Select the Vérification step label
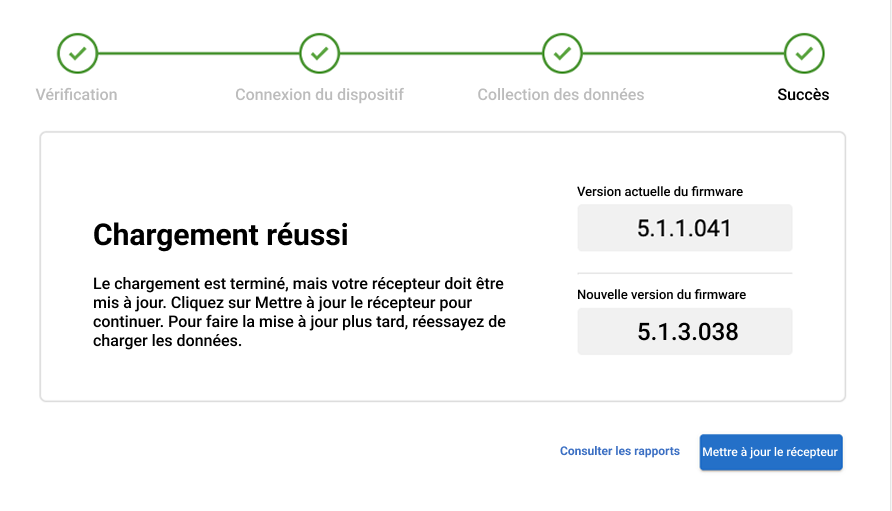The width and height of the screenshot is (892, 511). pyautogui.click(x=77, y=95)
